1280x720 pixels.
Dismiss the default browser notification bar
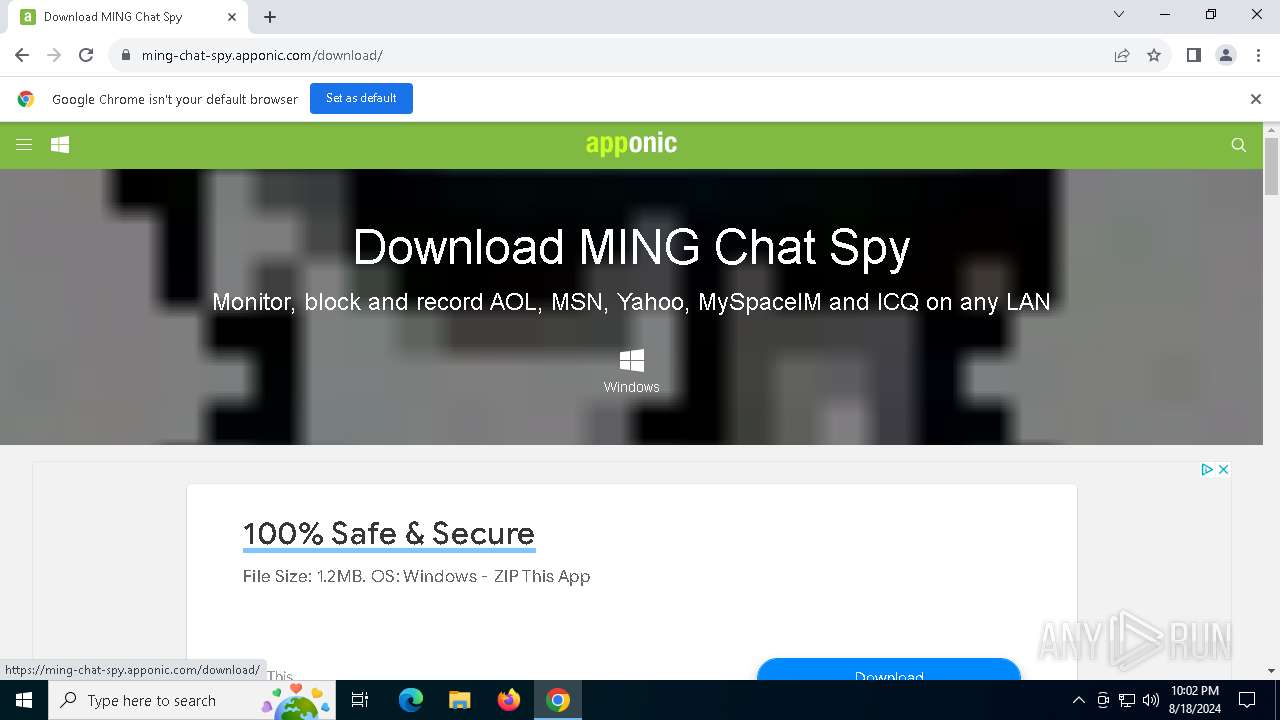1256,99
